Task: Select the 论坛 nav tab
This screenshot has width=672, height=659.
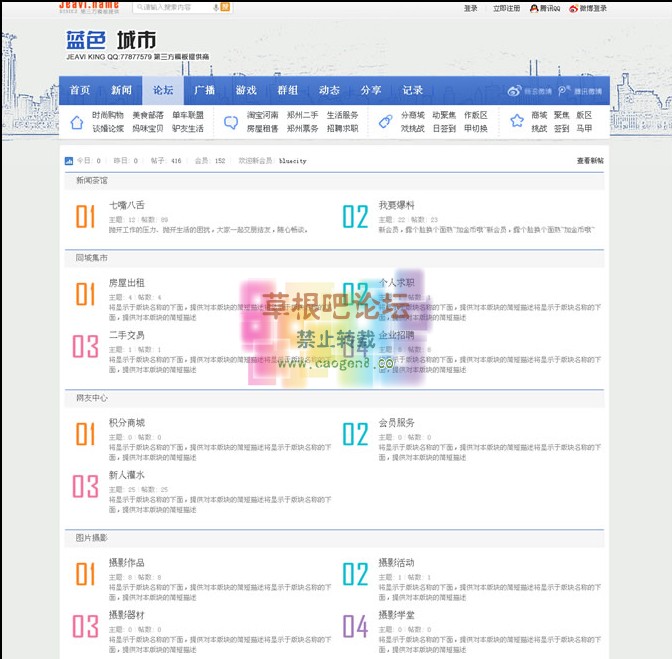Action: pyautogui.click(x=163, y=90)
